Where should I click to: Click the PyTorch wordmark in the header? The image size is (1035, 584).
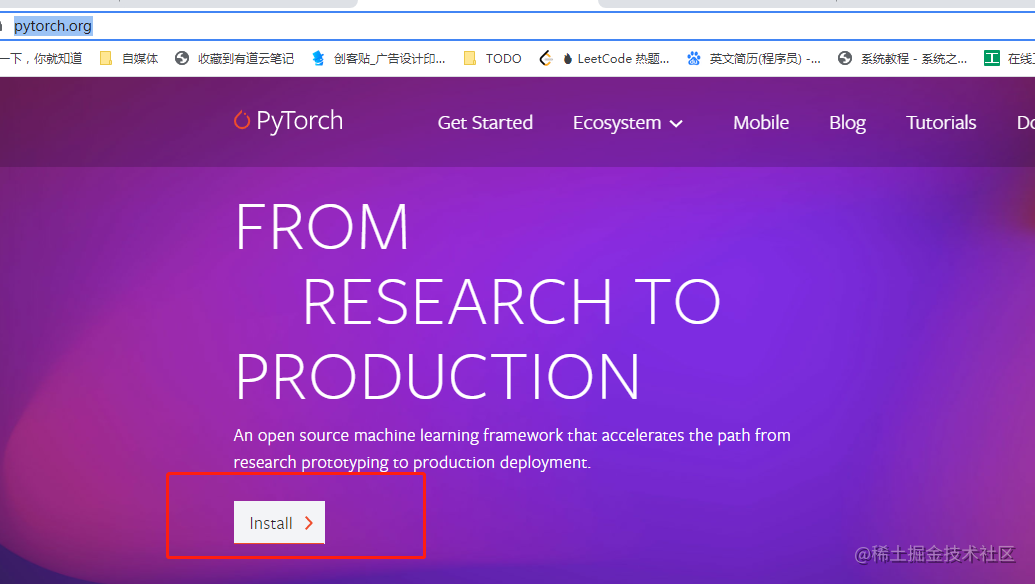pos(300,121)
